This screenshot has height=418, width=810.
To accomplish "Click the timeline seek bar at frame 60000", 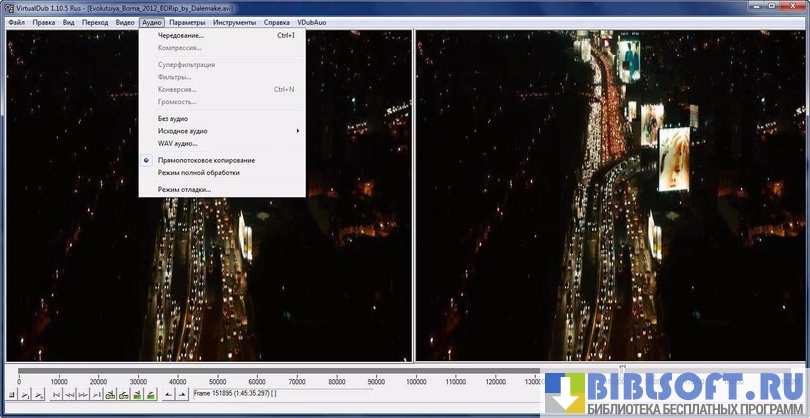I will (x=257, y=370).
